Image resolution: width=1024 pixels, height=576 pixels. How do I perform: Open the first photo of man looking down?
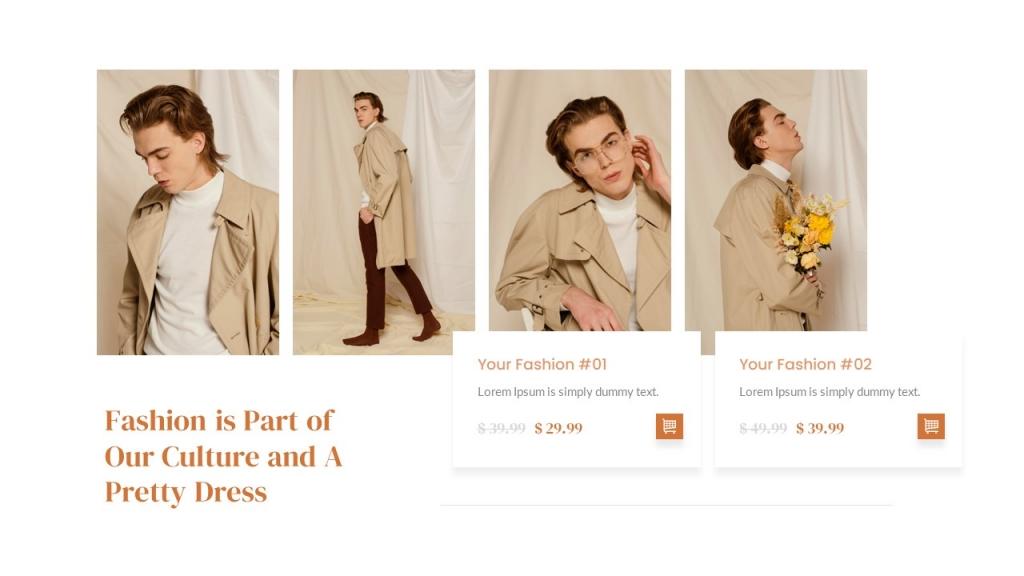pos(188,212)
